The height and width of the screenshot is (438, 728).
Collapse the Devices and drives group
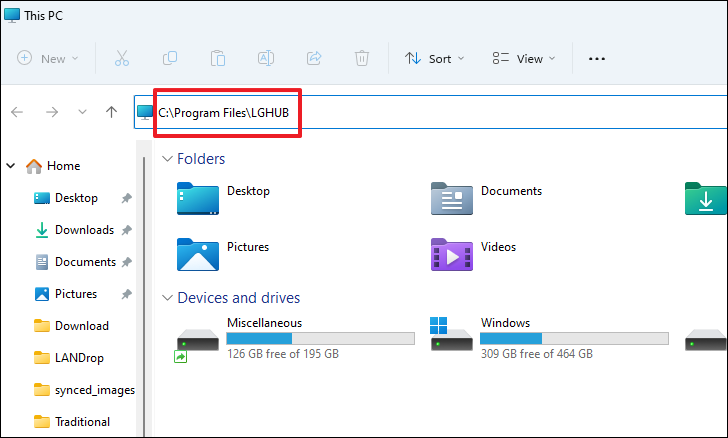click(x=167, y=298)
